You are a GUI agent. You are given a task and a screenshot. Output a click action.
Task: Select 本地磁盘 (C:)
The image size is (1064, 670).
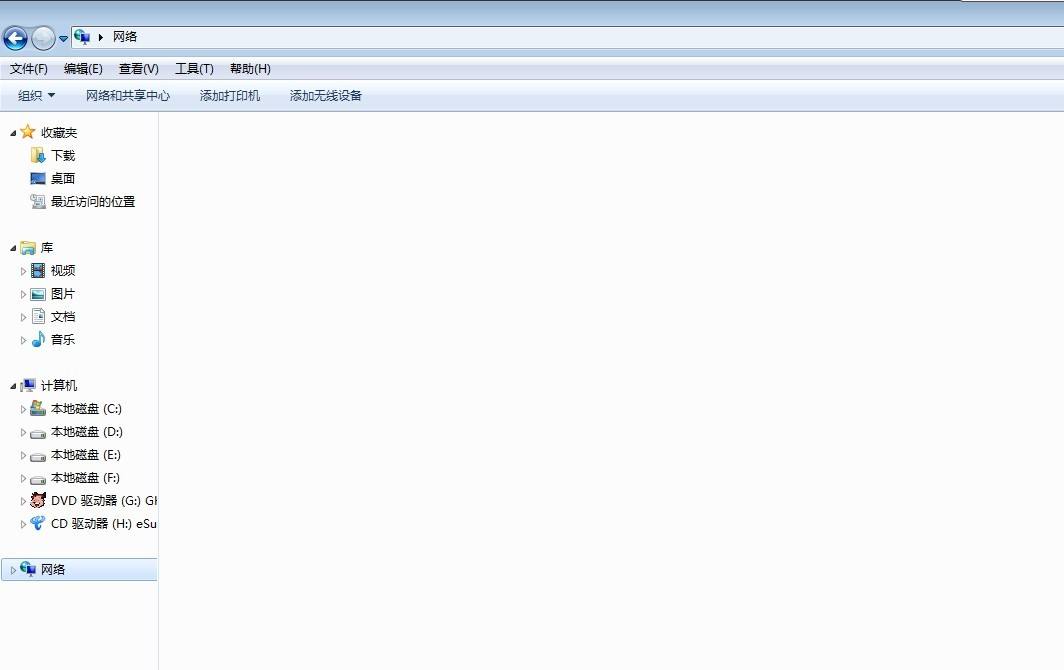tap(86, 409)
